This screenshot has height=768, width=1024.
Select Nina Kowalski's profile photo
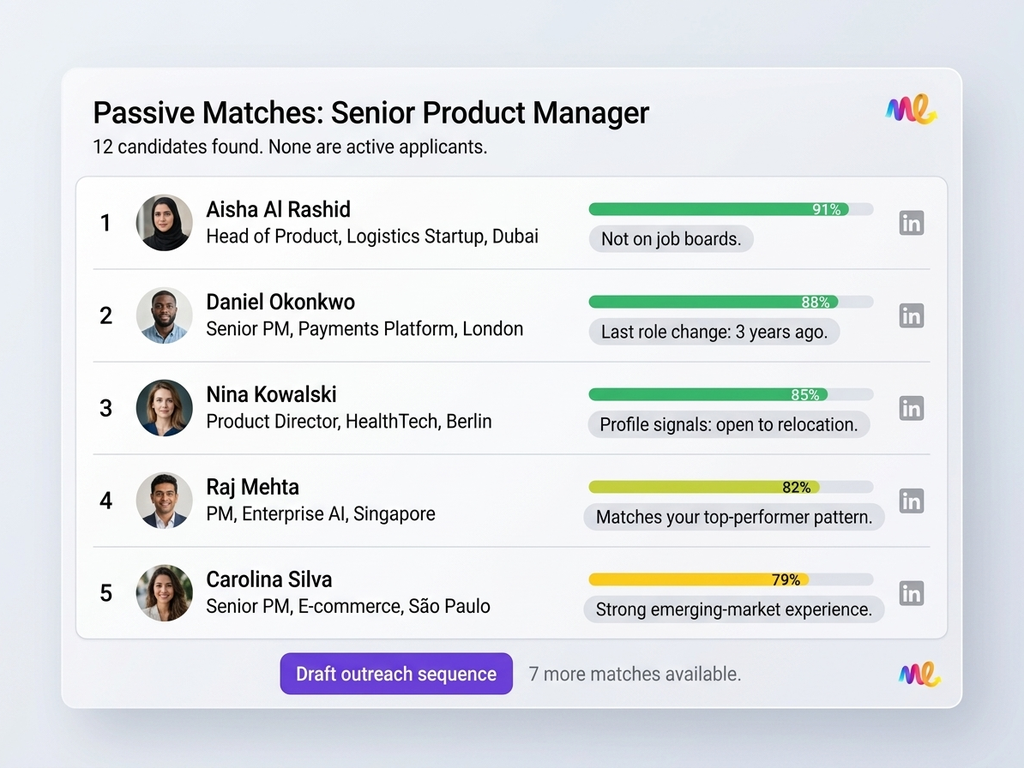coord(164,408)
